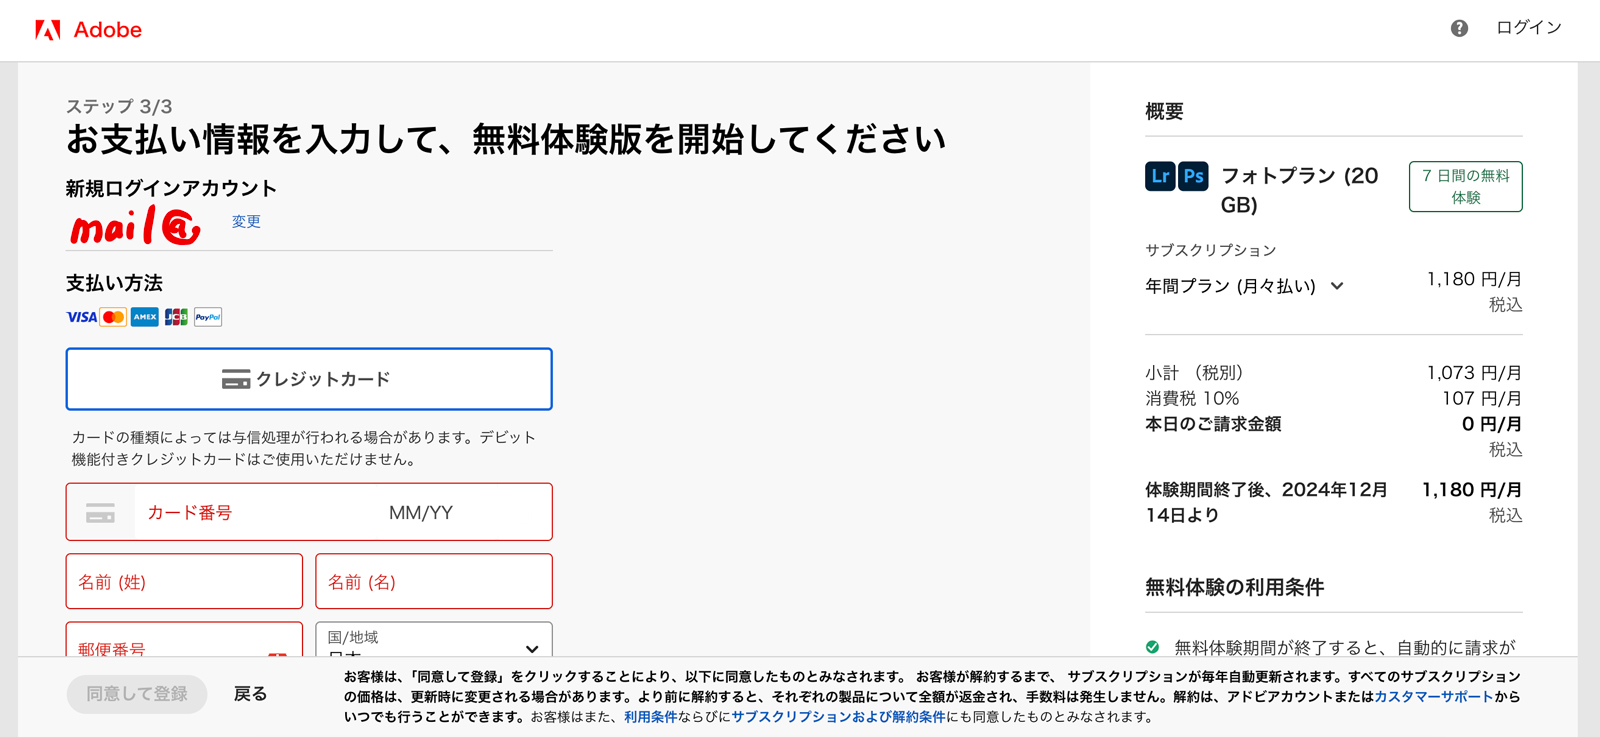Focus the カード番号 card number field

250,513
